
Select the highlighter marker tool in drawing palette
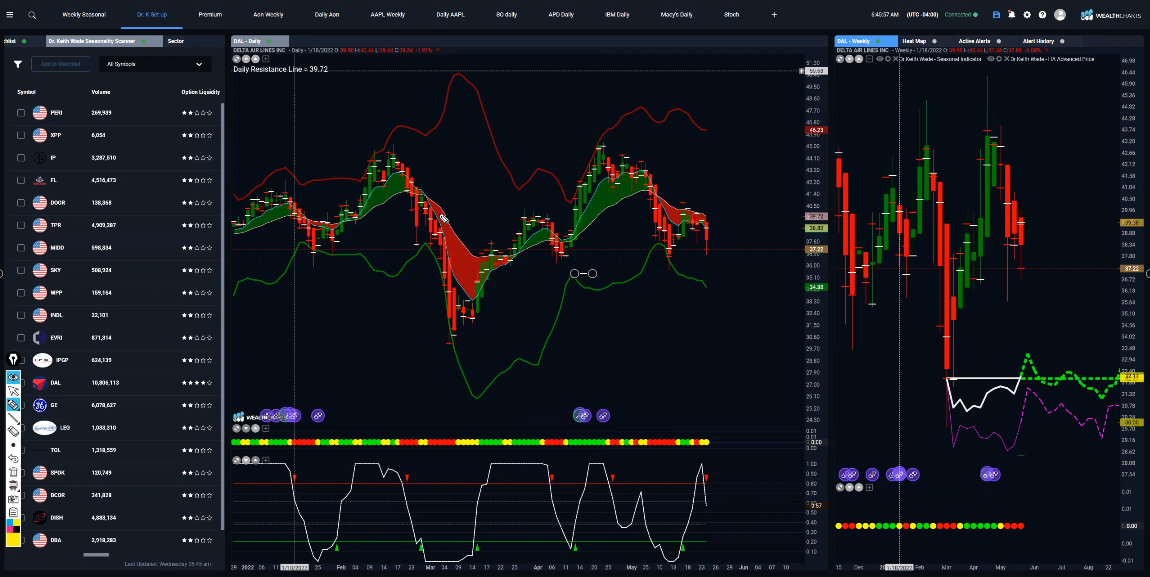click(x=13, y=405)
